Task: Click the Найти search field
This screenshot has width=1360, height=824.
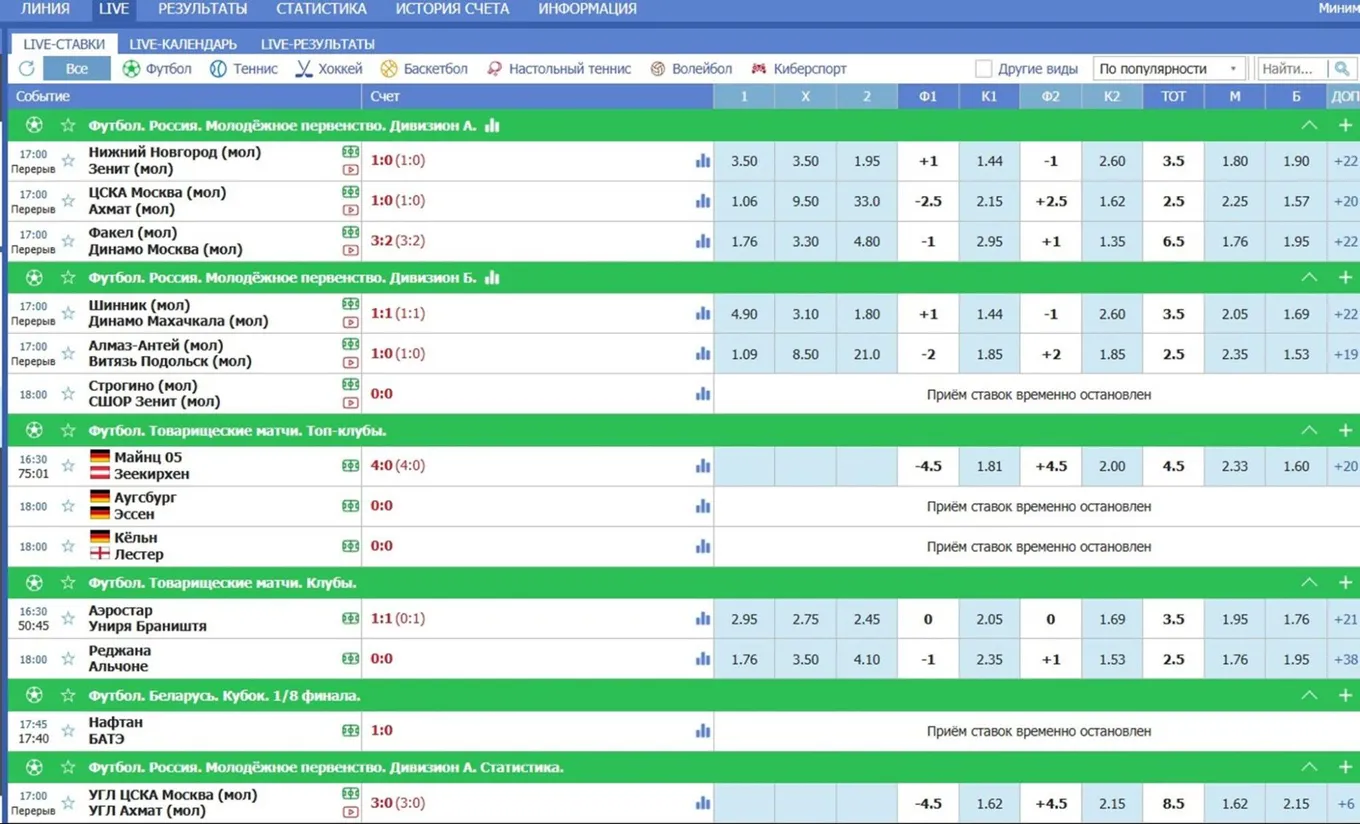Action: tap(1292, 69)
